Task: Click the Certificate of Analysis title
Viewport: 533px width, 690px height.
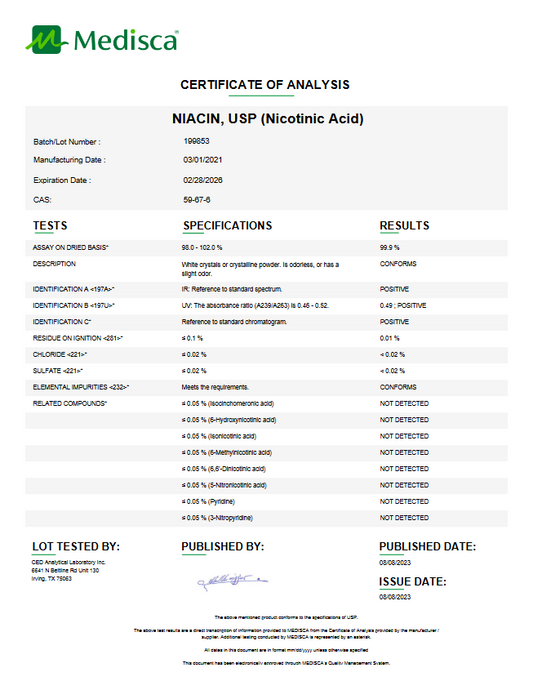Action: tap(265, 84)
